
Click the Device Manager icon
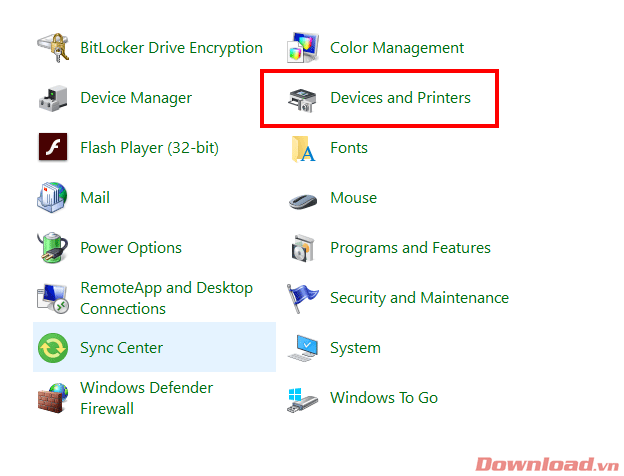click(x=53, y=98)
